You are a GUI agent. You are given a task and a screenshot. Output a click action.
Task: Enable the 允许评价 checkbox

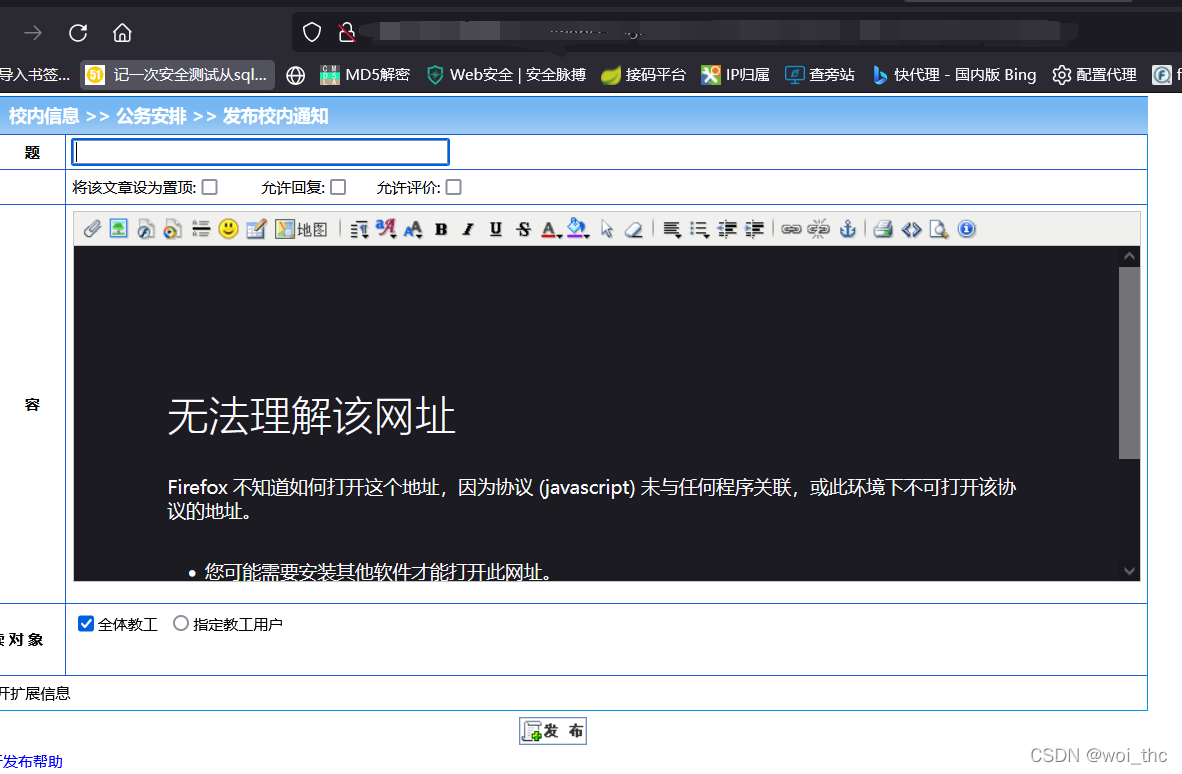(453, 187)
